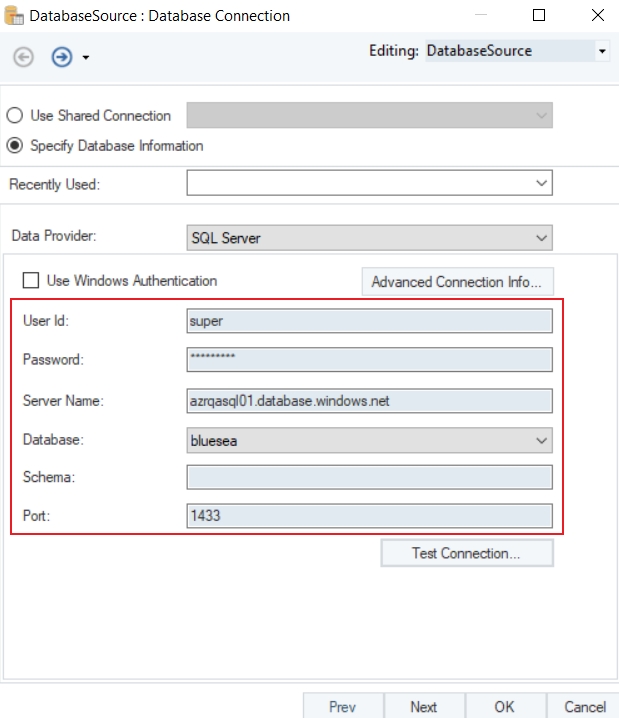Viewport: 619px width, 718px height.
Task: Confirm with the OK button
Action: tap(504, 706)
